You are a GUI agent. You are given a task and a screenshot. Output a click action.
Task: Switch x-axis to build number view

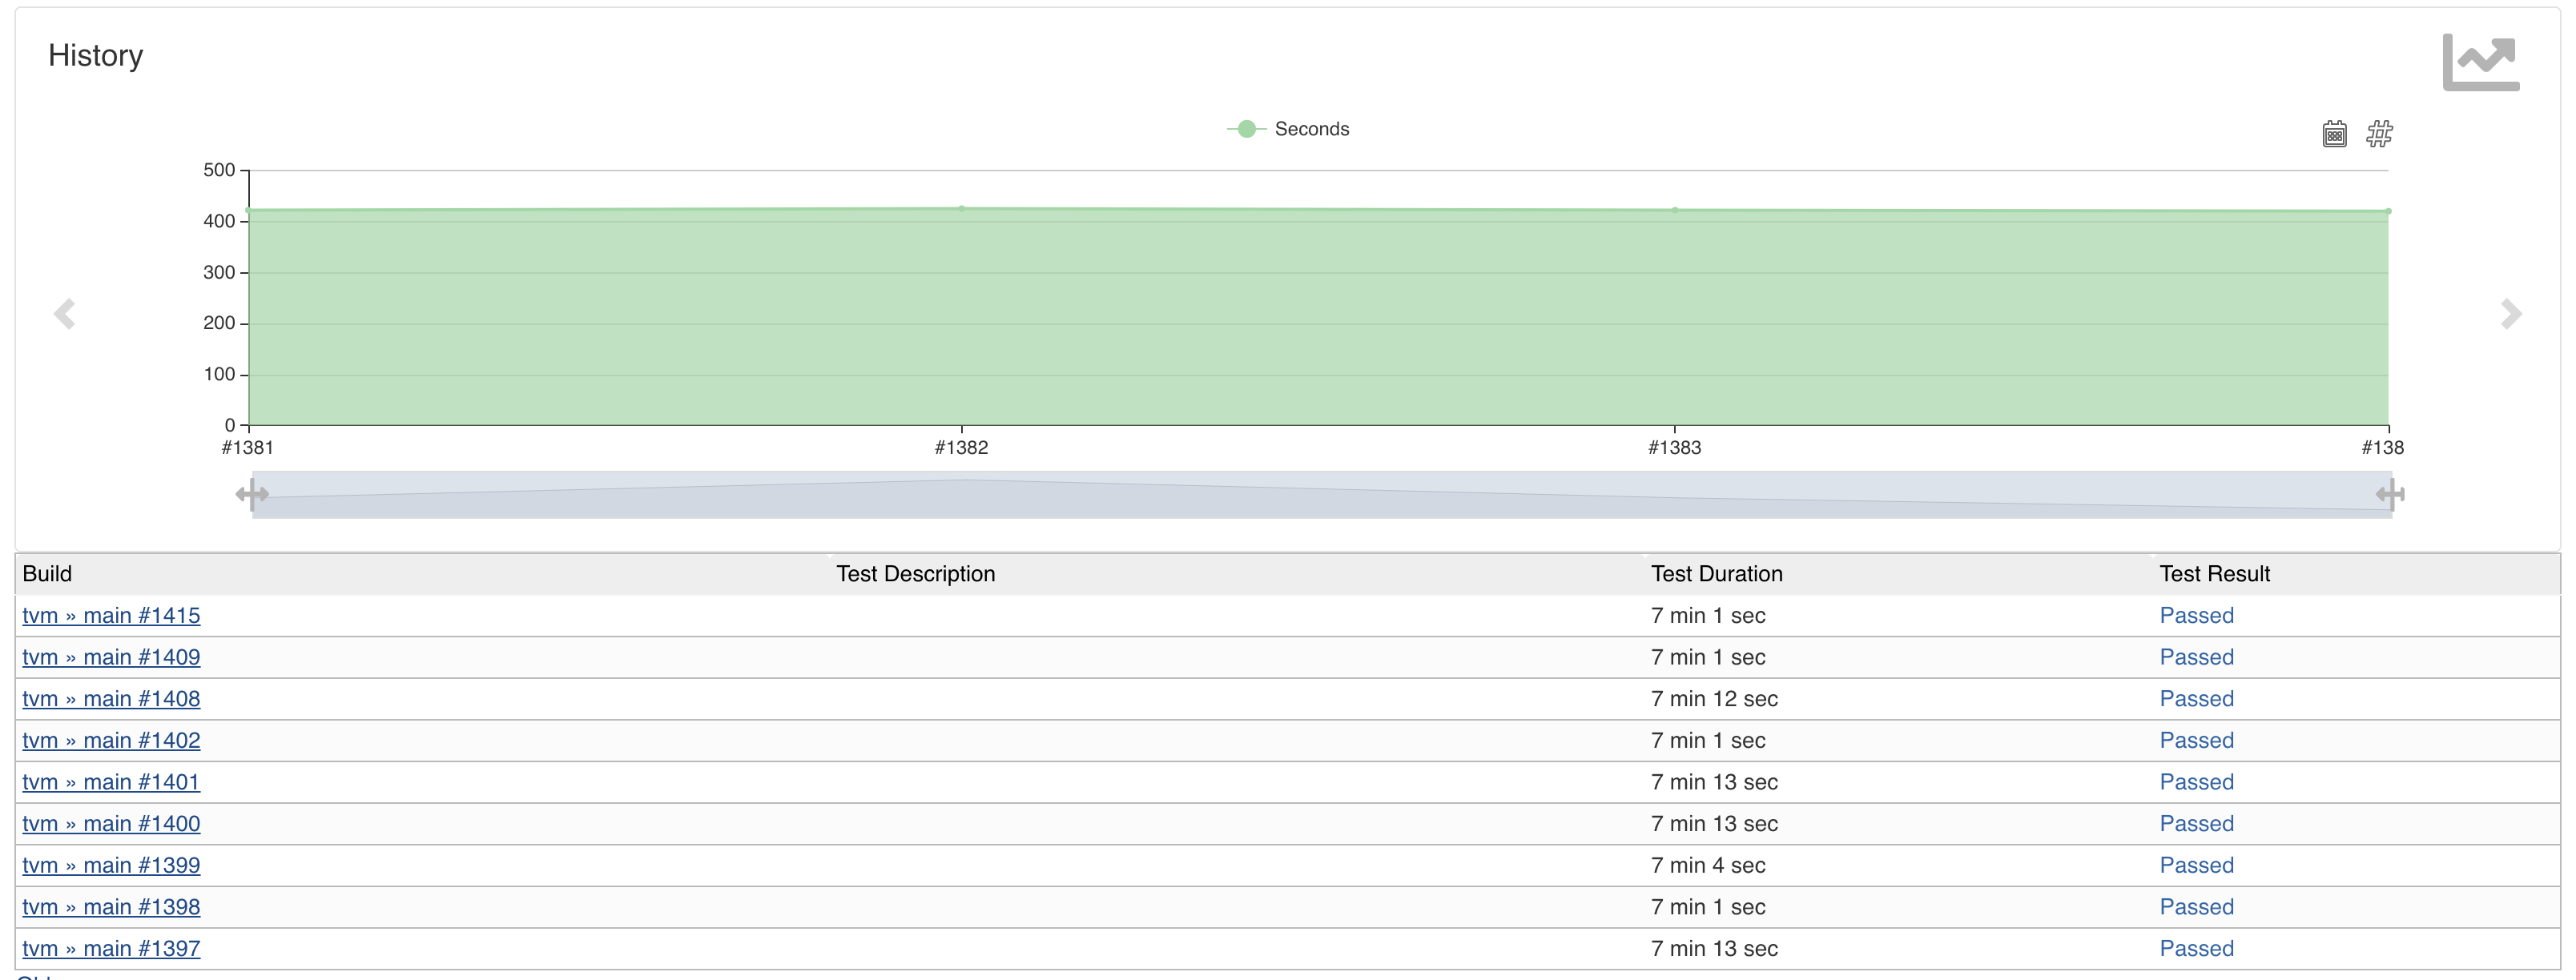coord(2379,134)
